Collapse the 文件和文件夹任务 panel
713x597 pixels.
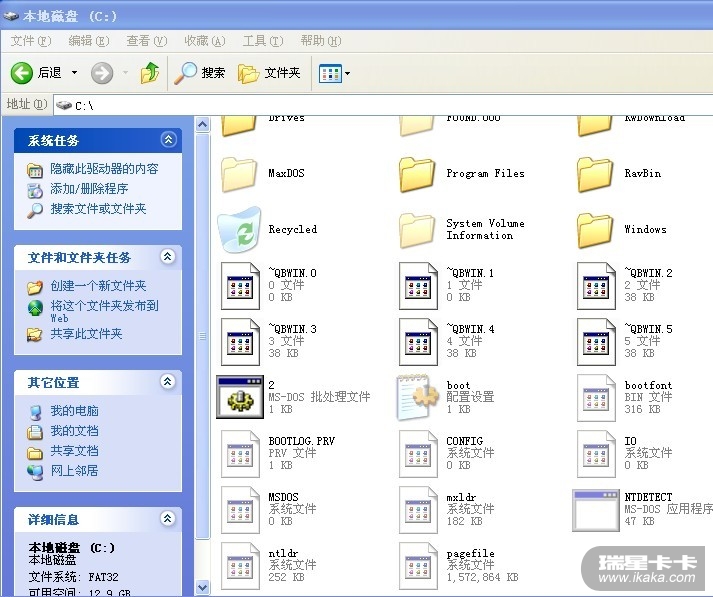168,257
